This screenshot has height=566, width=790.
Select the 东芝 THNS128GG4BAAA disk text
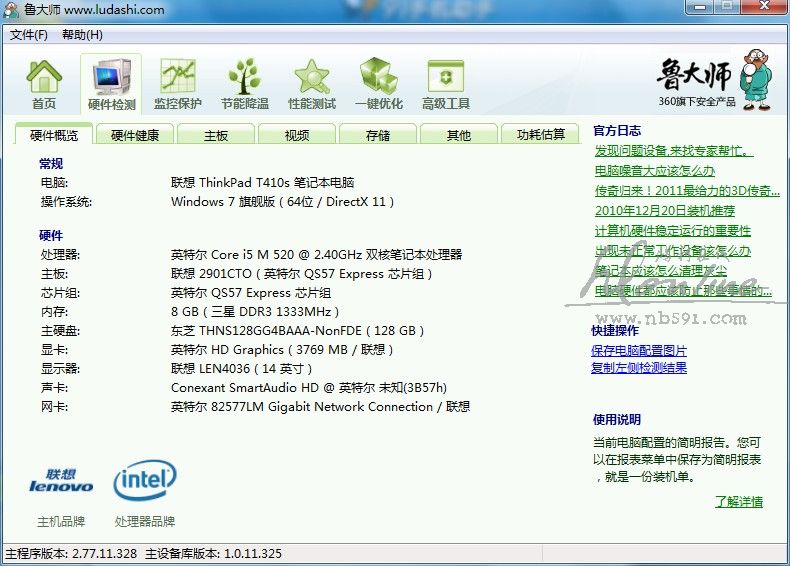pos(297,331)
